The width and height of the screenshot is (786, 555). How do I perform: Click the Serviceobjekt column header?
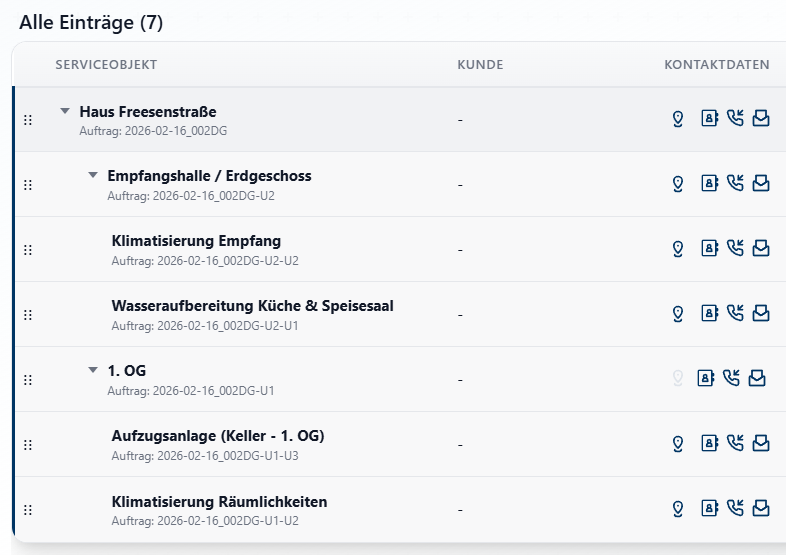click(106, 65)
